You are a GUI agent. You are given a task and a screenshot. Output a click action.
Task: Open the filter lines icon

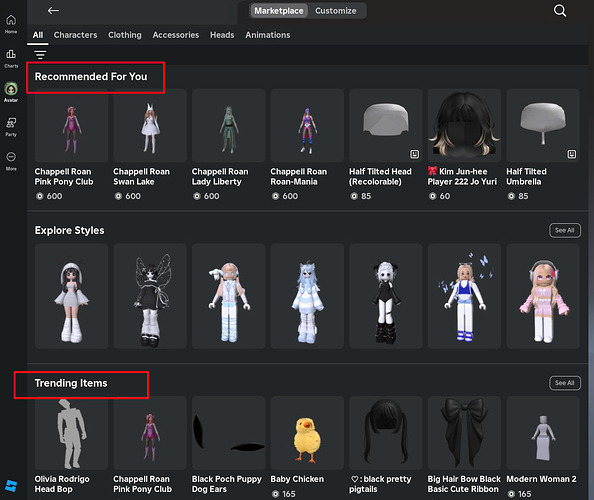pos(40,55)
